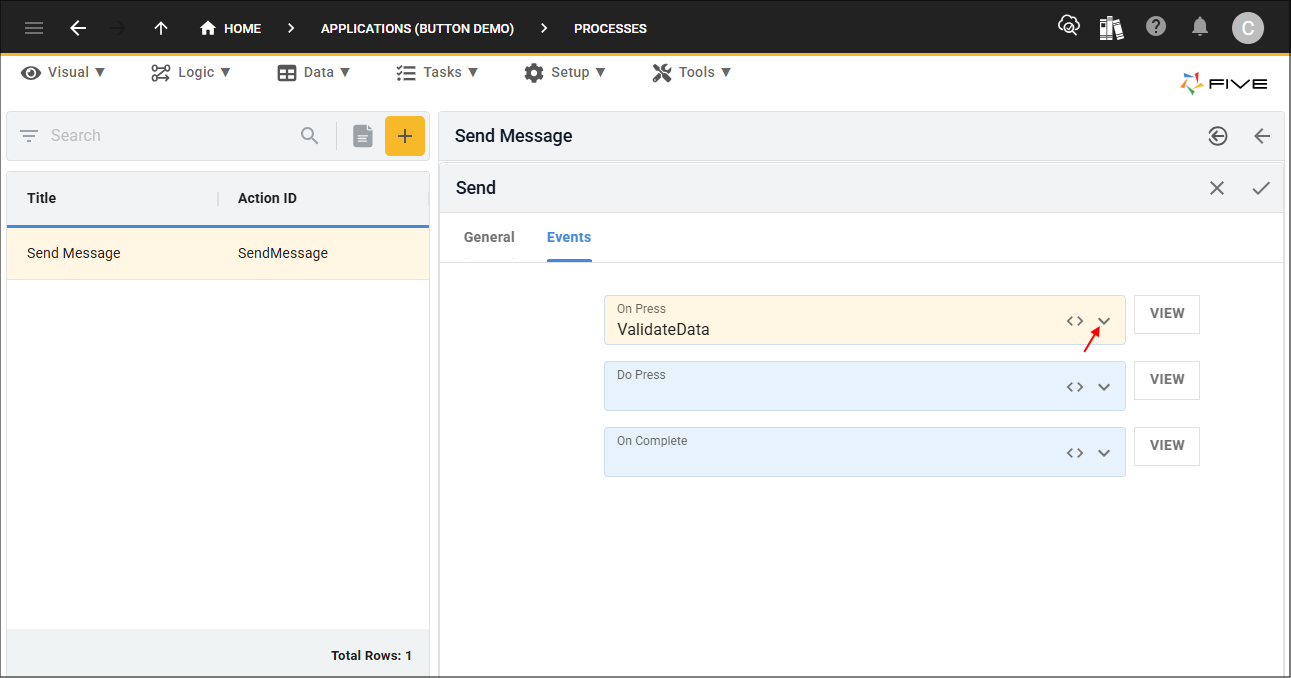Viewport: 1291px width, 678px height.
Task: Click the forward arrow in top bar
Action: 118,28
